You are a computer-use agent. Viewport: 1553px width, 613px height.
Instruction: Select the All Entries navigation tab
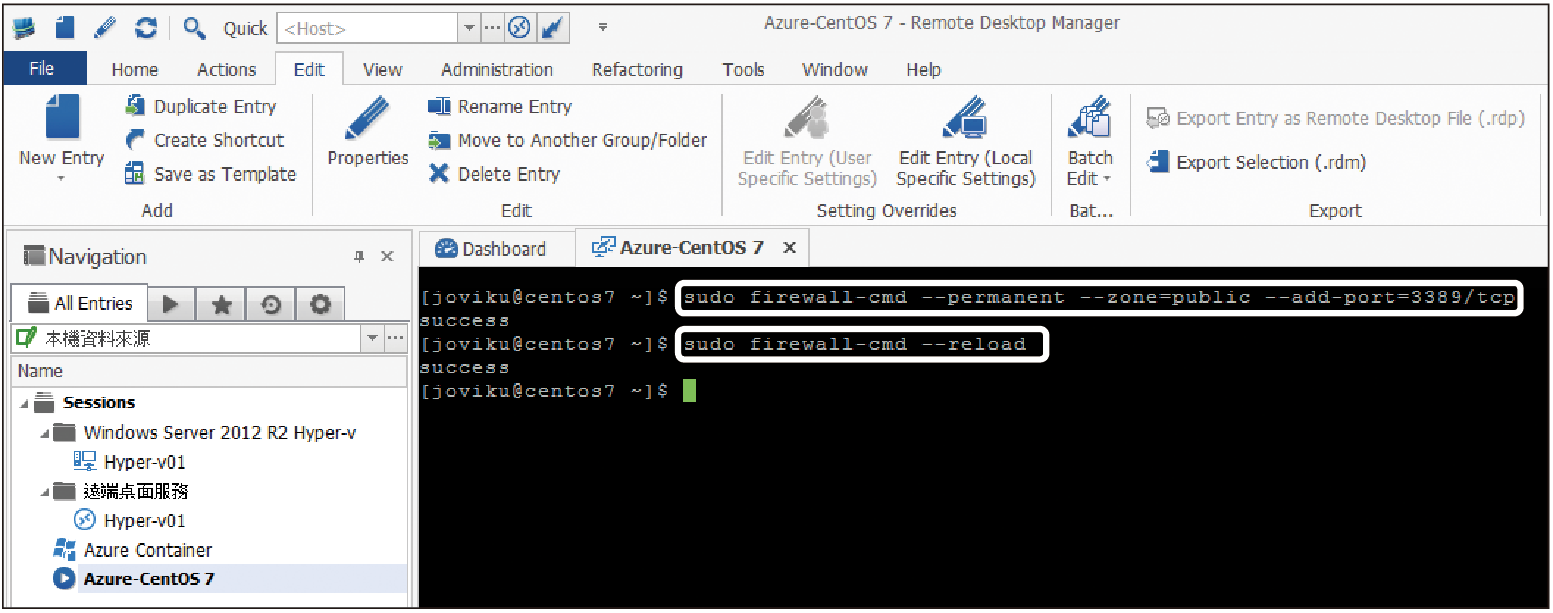click(x=79, y=303)
